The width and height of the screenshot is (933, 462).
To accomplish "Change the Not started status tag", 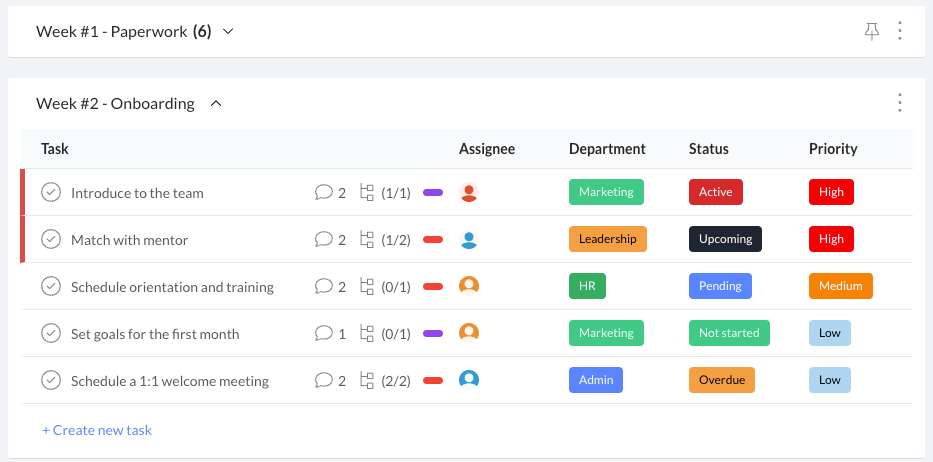I will point(730,333).
